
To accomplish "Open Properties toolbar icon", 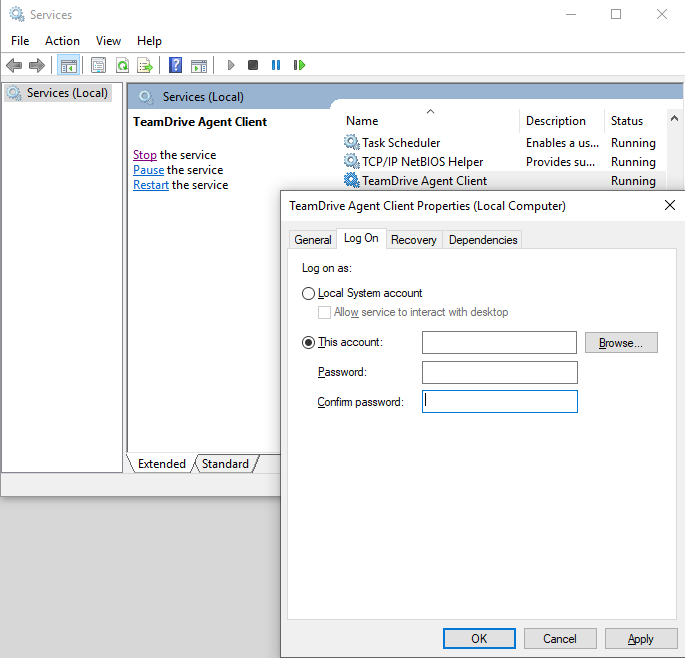I will 98,66.
